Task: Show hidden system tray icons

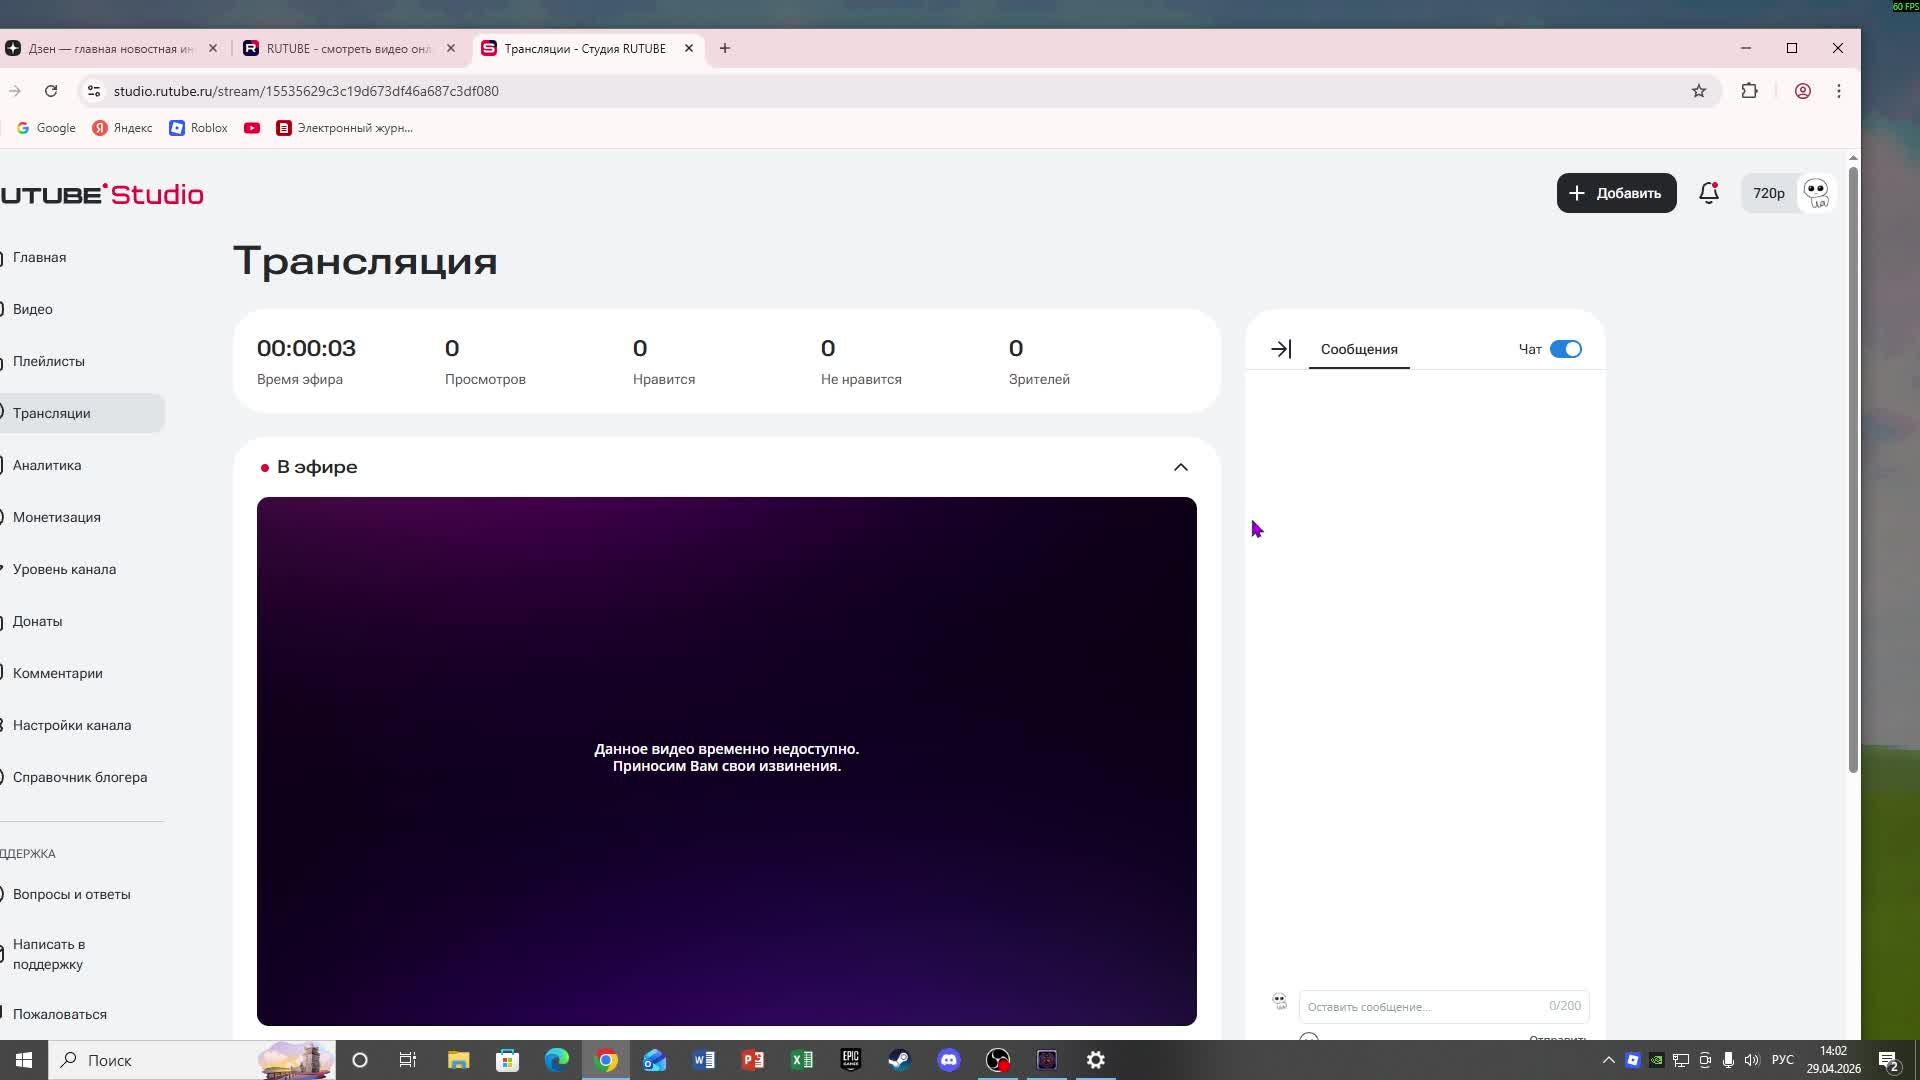Action: (1608, 1060)
